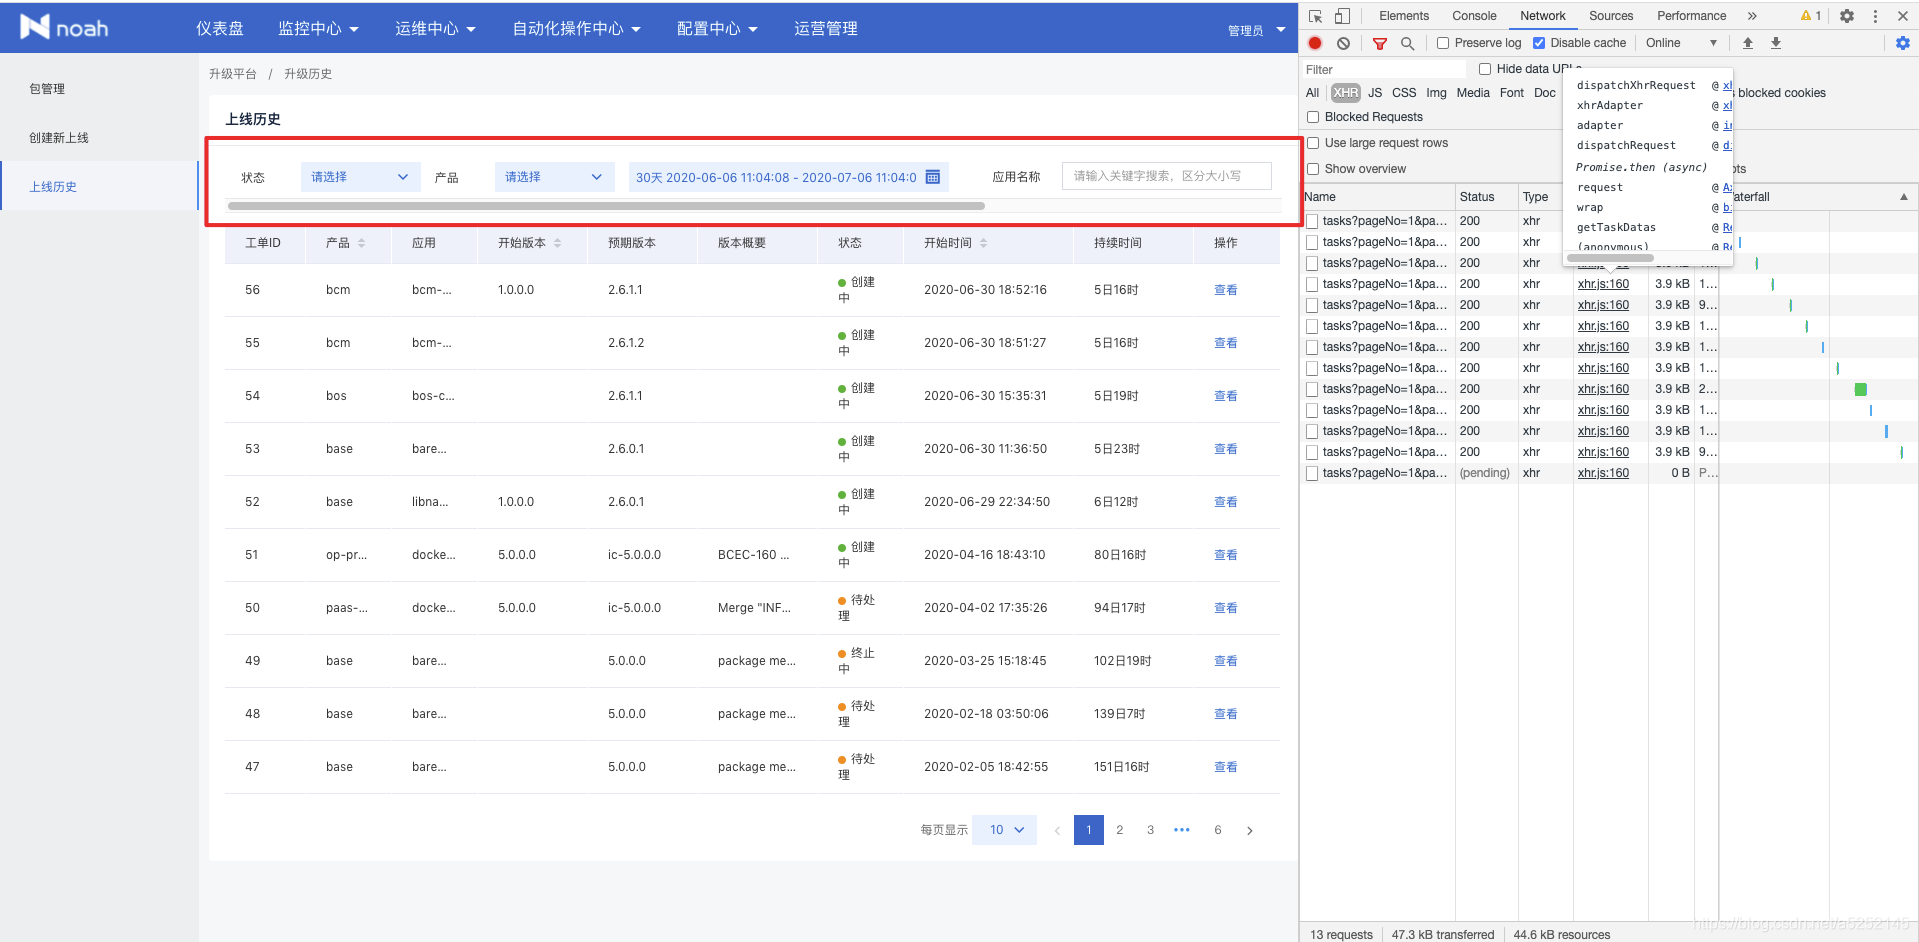The image size is (1919, 942).
Task: Expand the 监控中心 menu
Action: click(x=318, y=29)
